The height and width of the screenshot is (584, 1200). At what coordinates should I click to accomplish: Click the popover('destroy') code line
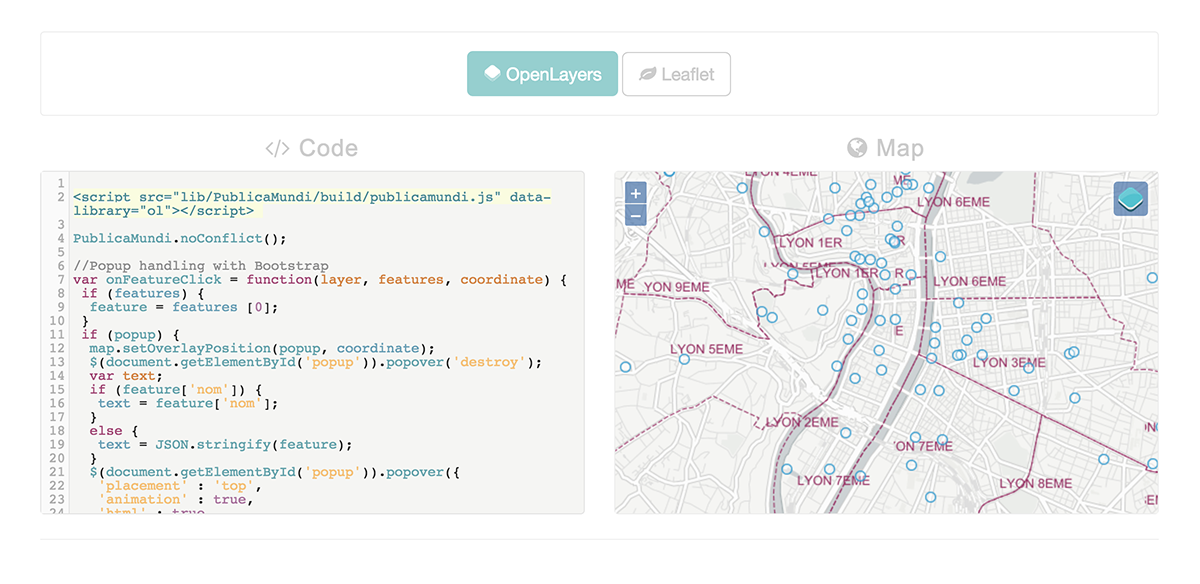tap(315, 362)
